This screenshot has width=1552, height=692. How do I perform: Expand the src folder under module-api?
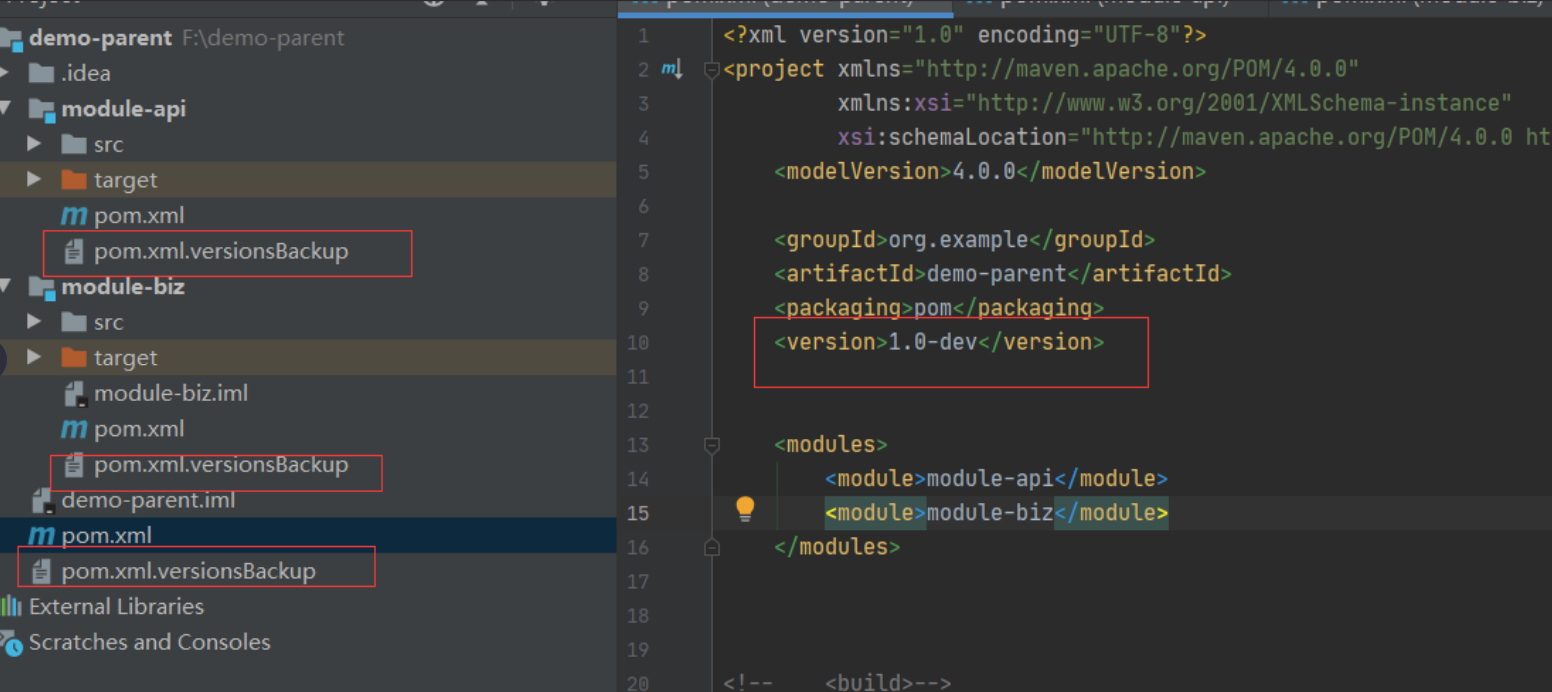34,144
